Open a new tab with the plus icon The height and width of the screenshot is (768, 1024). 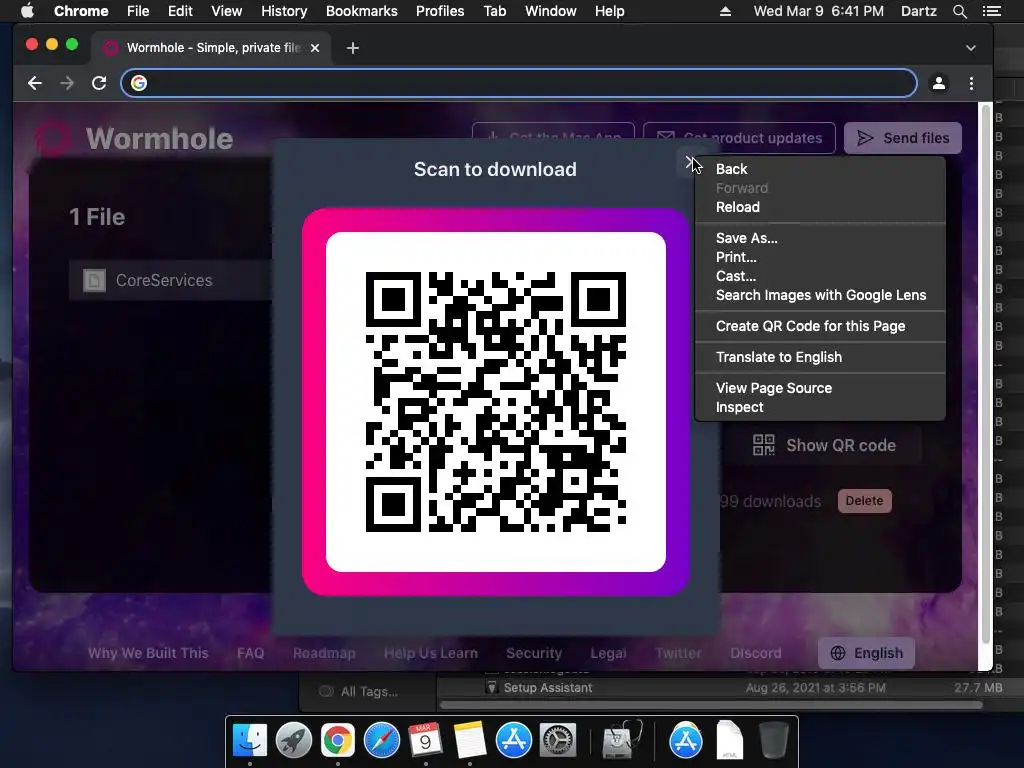(353, 48)
